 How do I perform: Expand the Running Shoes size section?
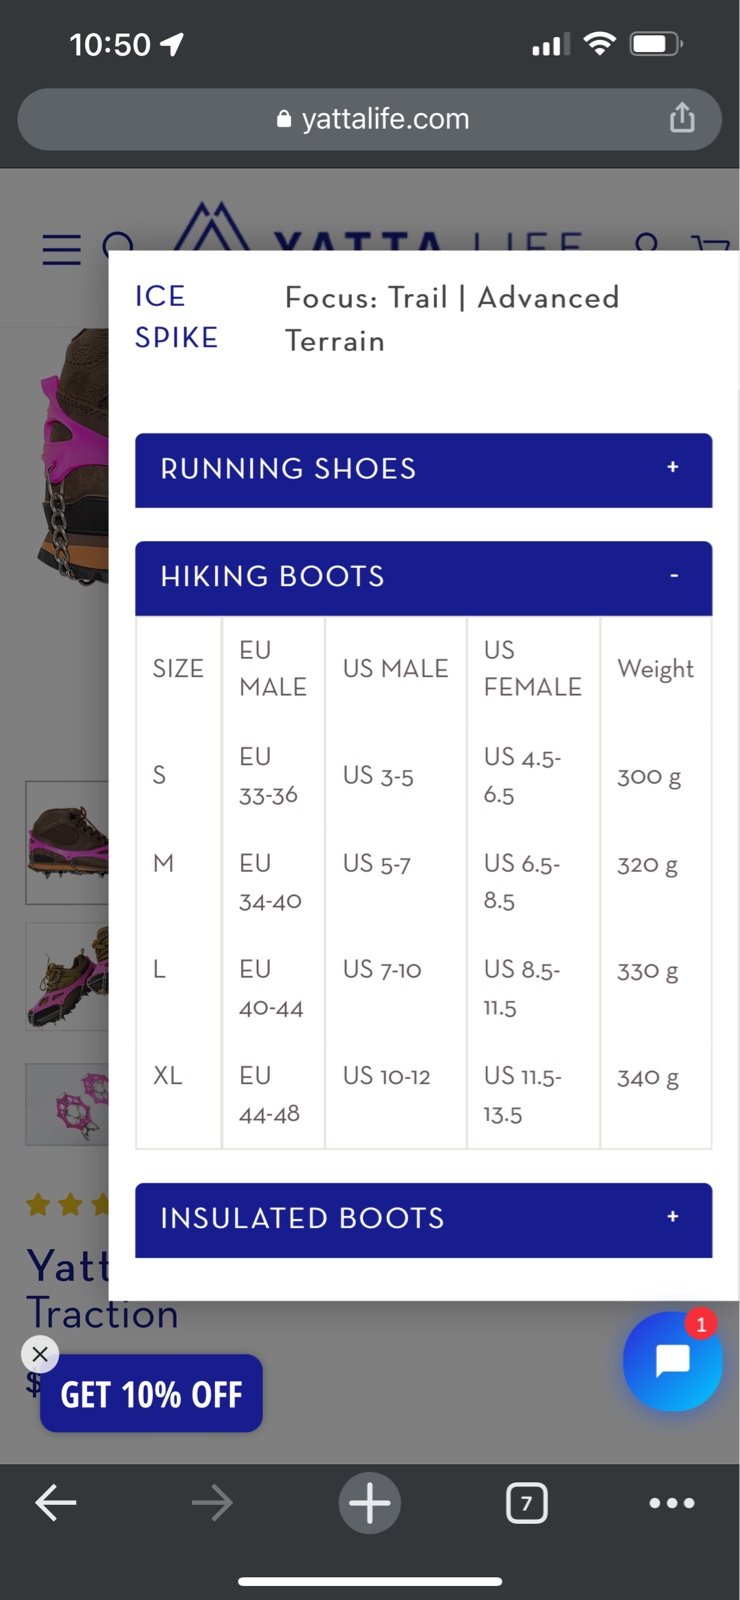[424, 470]
